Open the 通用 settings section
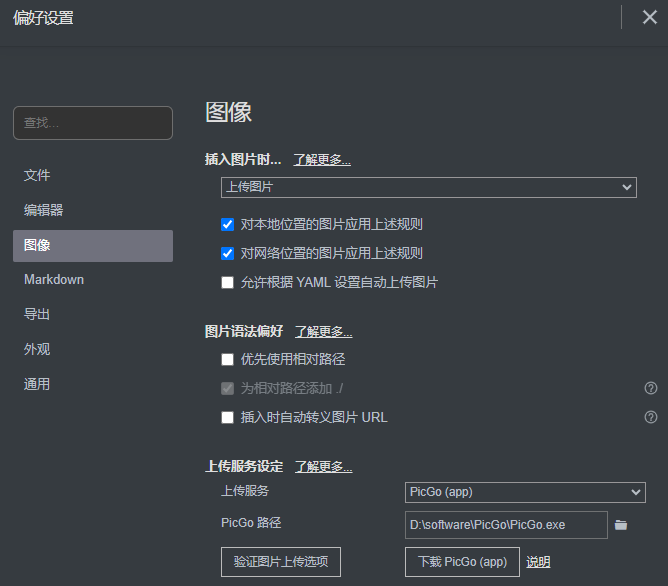 [x=93, y=385]
